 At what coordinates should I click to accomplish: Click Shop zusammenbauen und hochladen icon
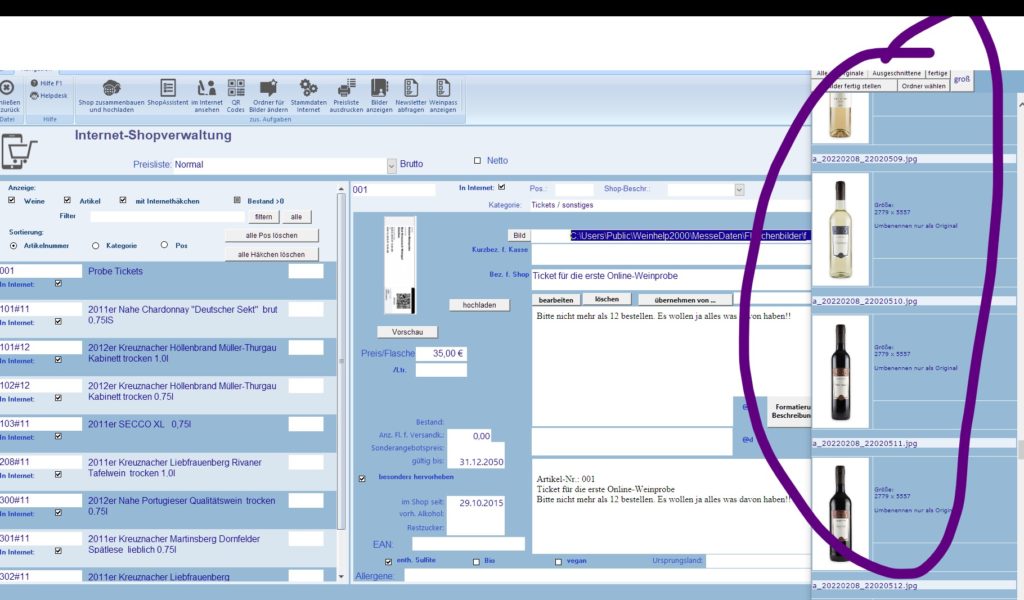tap(111, 89)
